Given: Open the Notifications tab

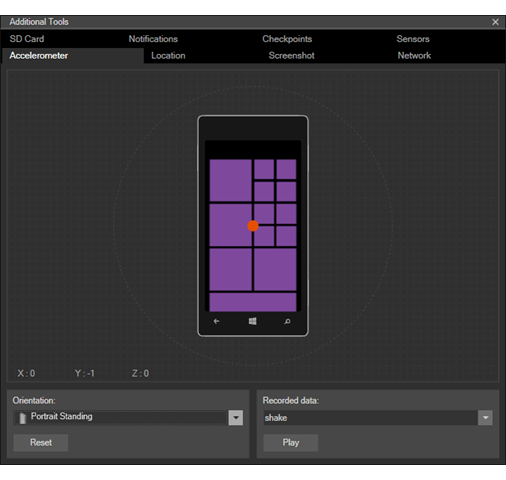Looking at the screenshot, I should [153, 39].
